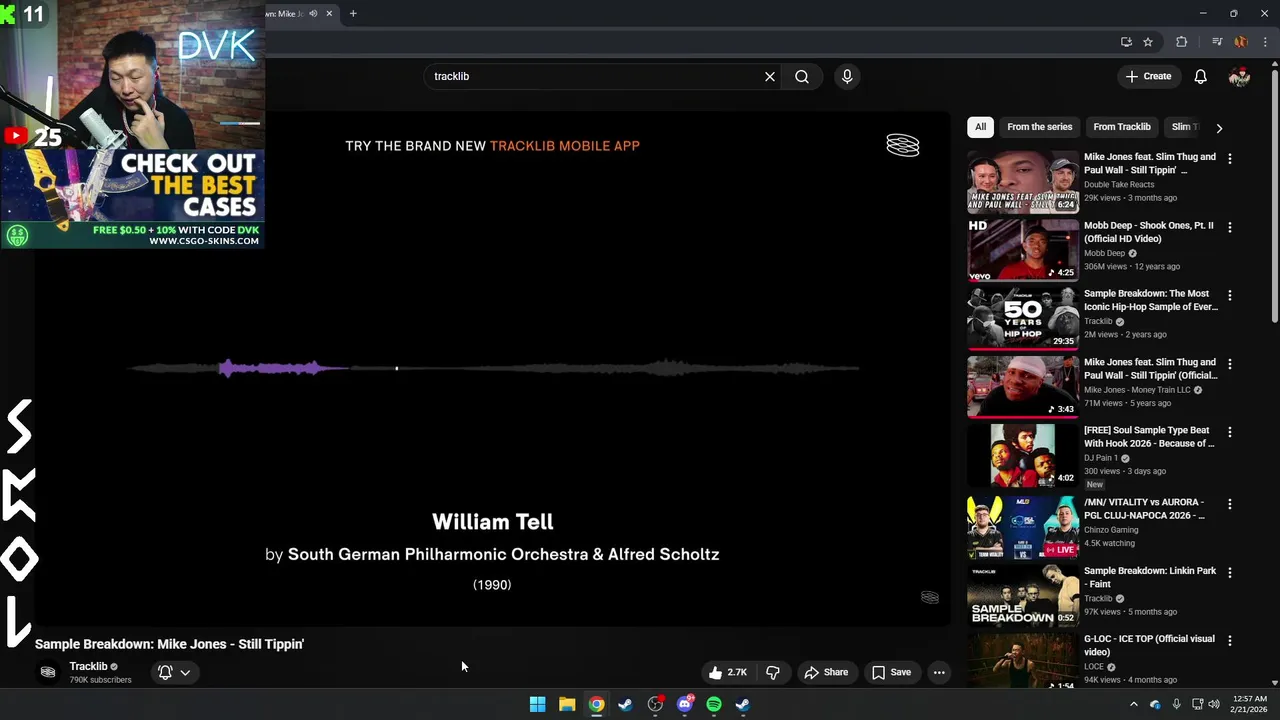Click the page vertical scrollbar
Screen dimensions: 1280x720
[x=1274, y=195]
